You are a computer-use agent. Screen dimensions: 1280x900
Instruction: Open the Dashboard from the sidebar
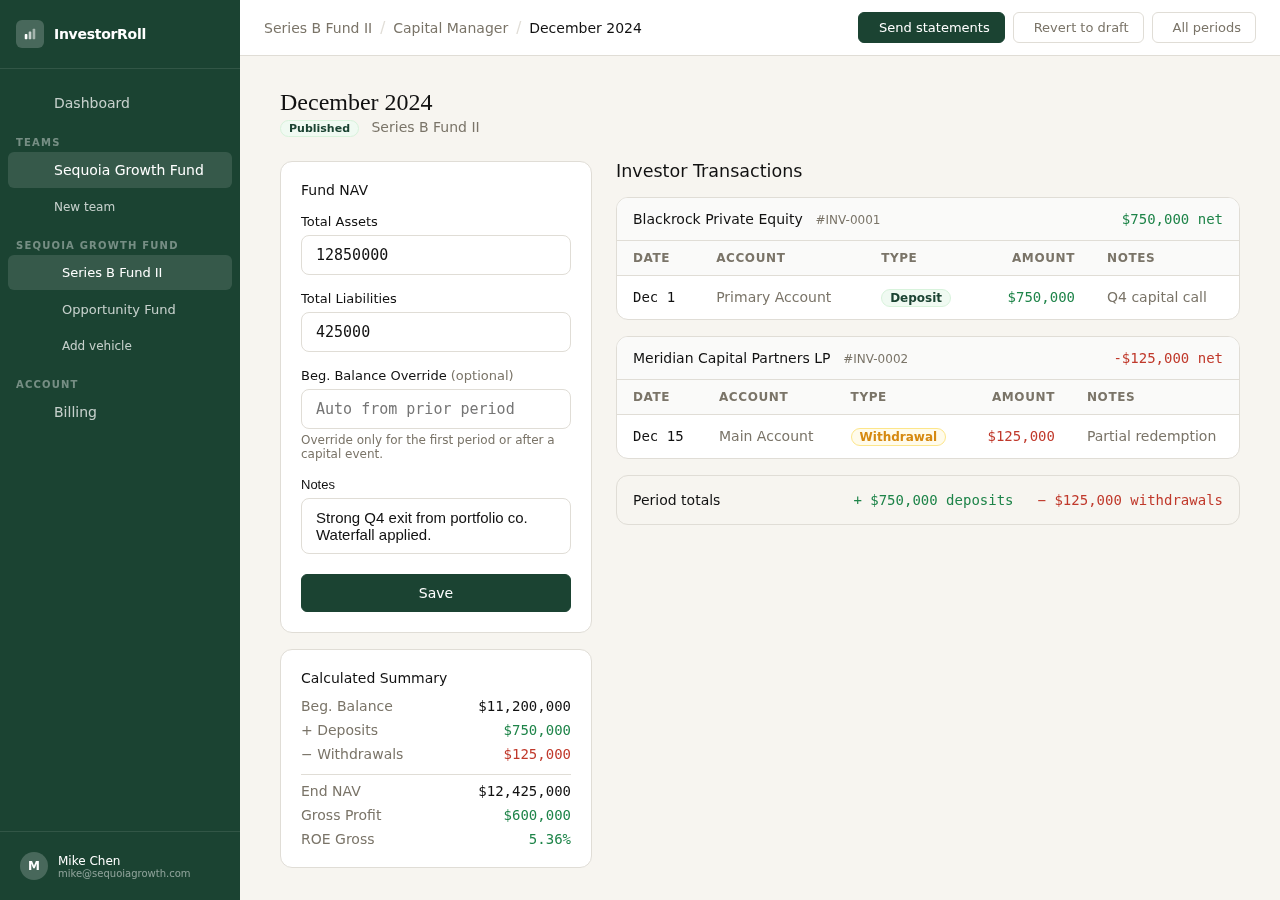pyautogui.click(x=92, y=102)
